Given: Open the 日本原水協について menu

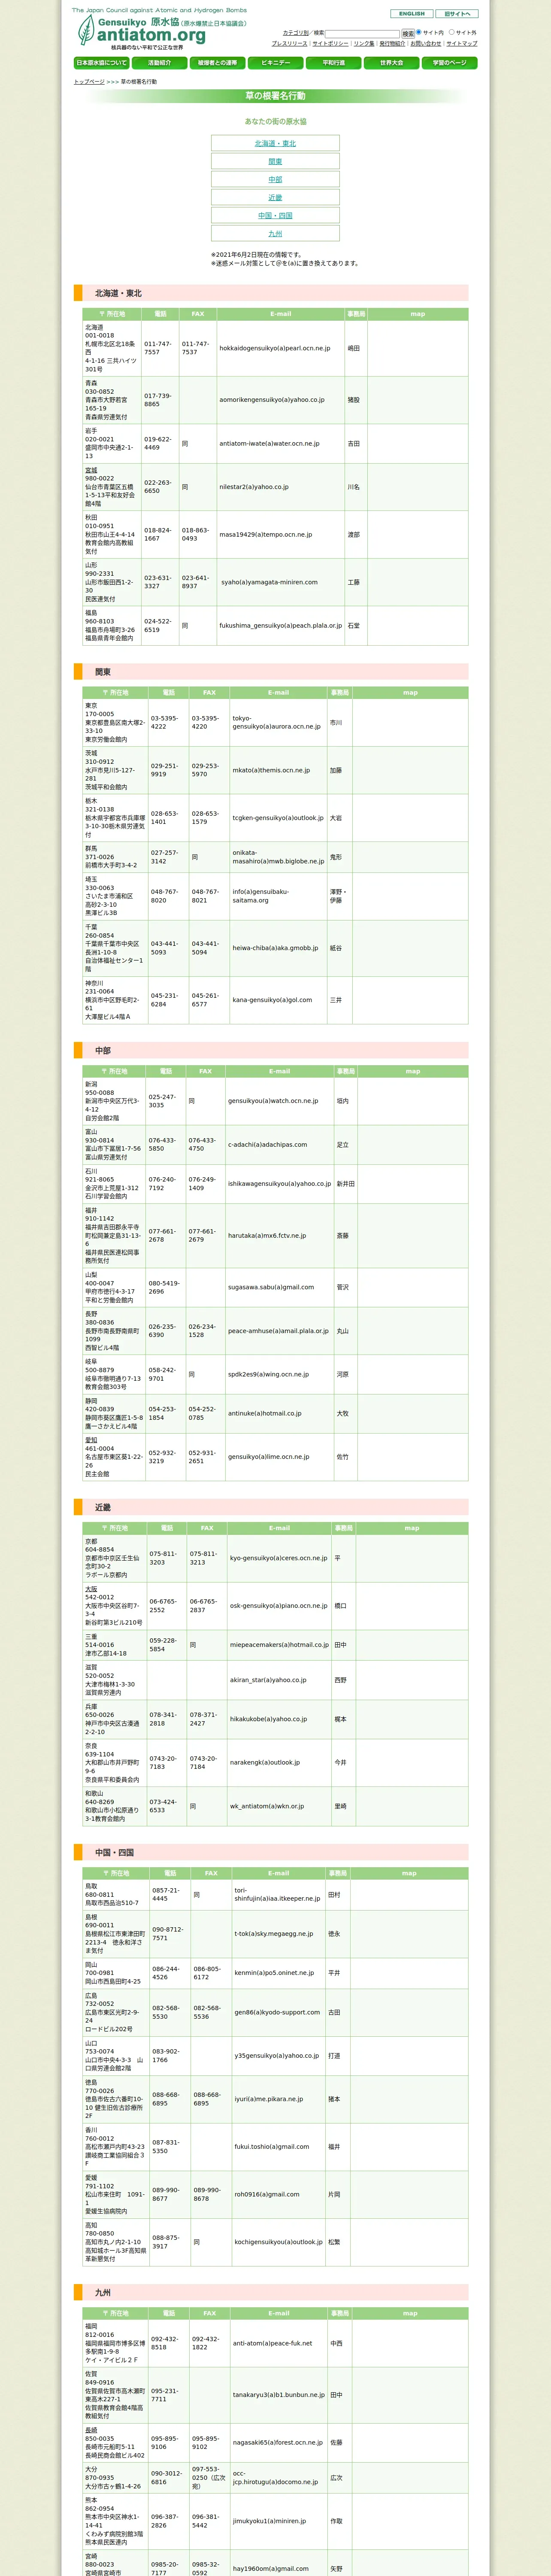Looking at the screenshot, I should coord(102,63).
